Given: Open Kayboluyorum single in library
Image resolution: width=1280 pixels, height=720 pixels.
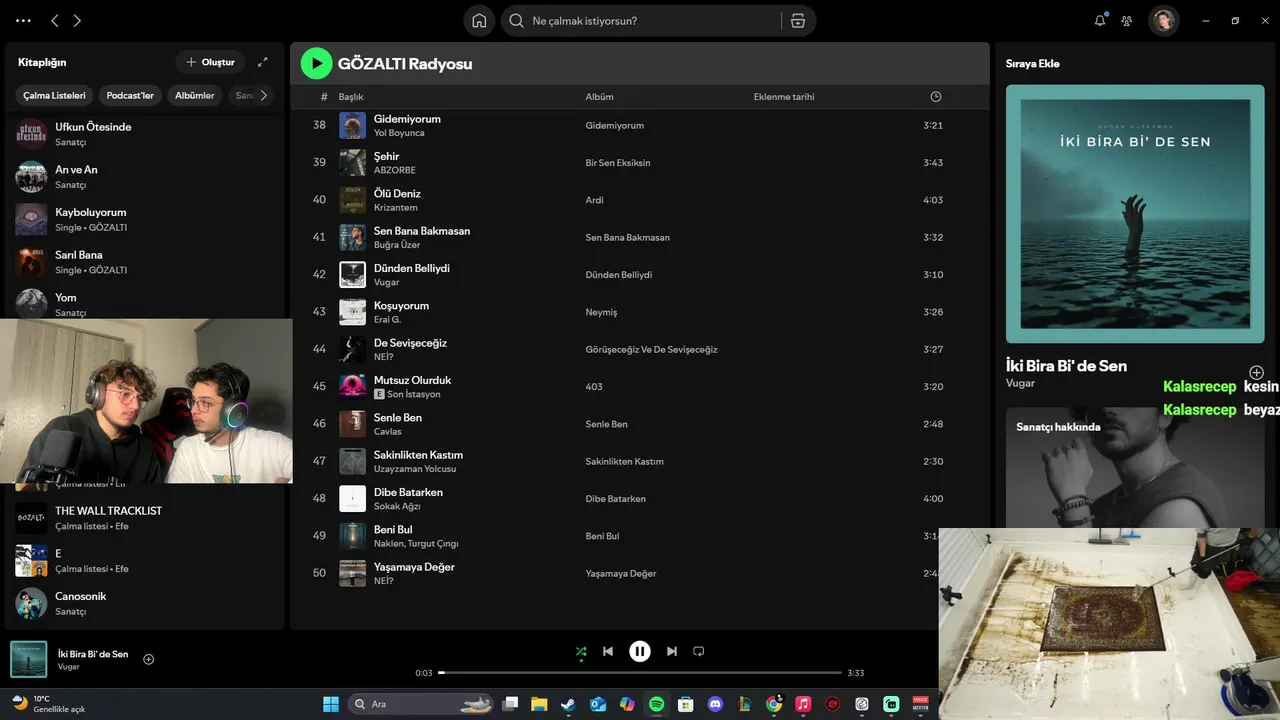Looking at the screenshot, I should click(145, 219).
